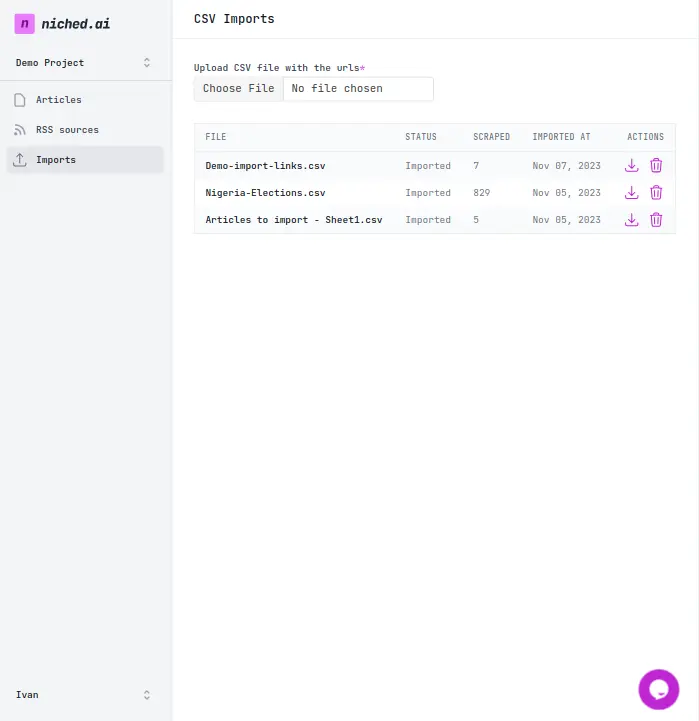Viewport: 699px width, 721px height.
Task: Click the Demo Project chevron arrows
Action: (147, 63)
